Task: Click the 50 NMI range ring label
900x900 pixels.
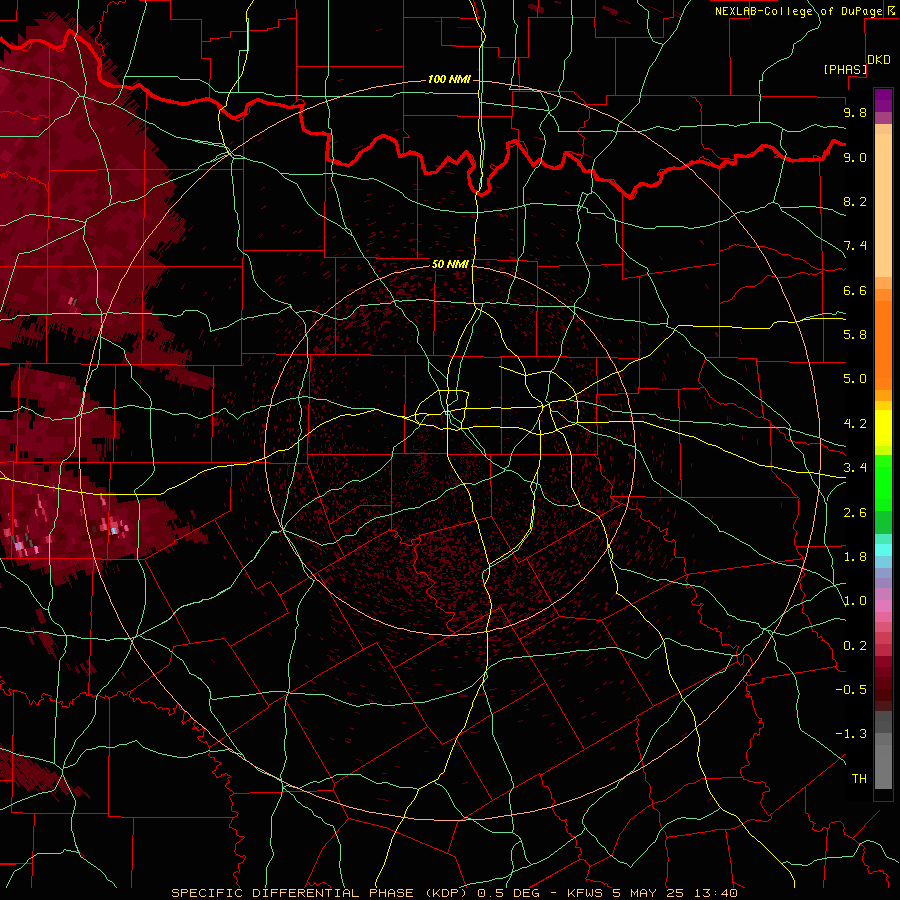Action: point(450,264)
